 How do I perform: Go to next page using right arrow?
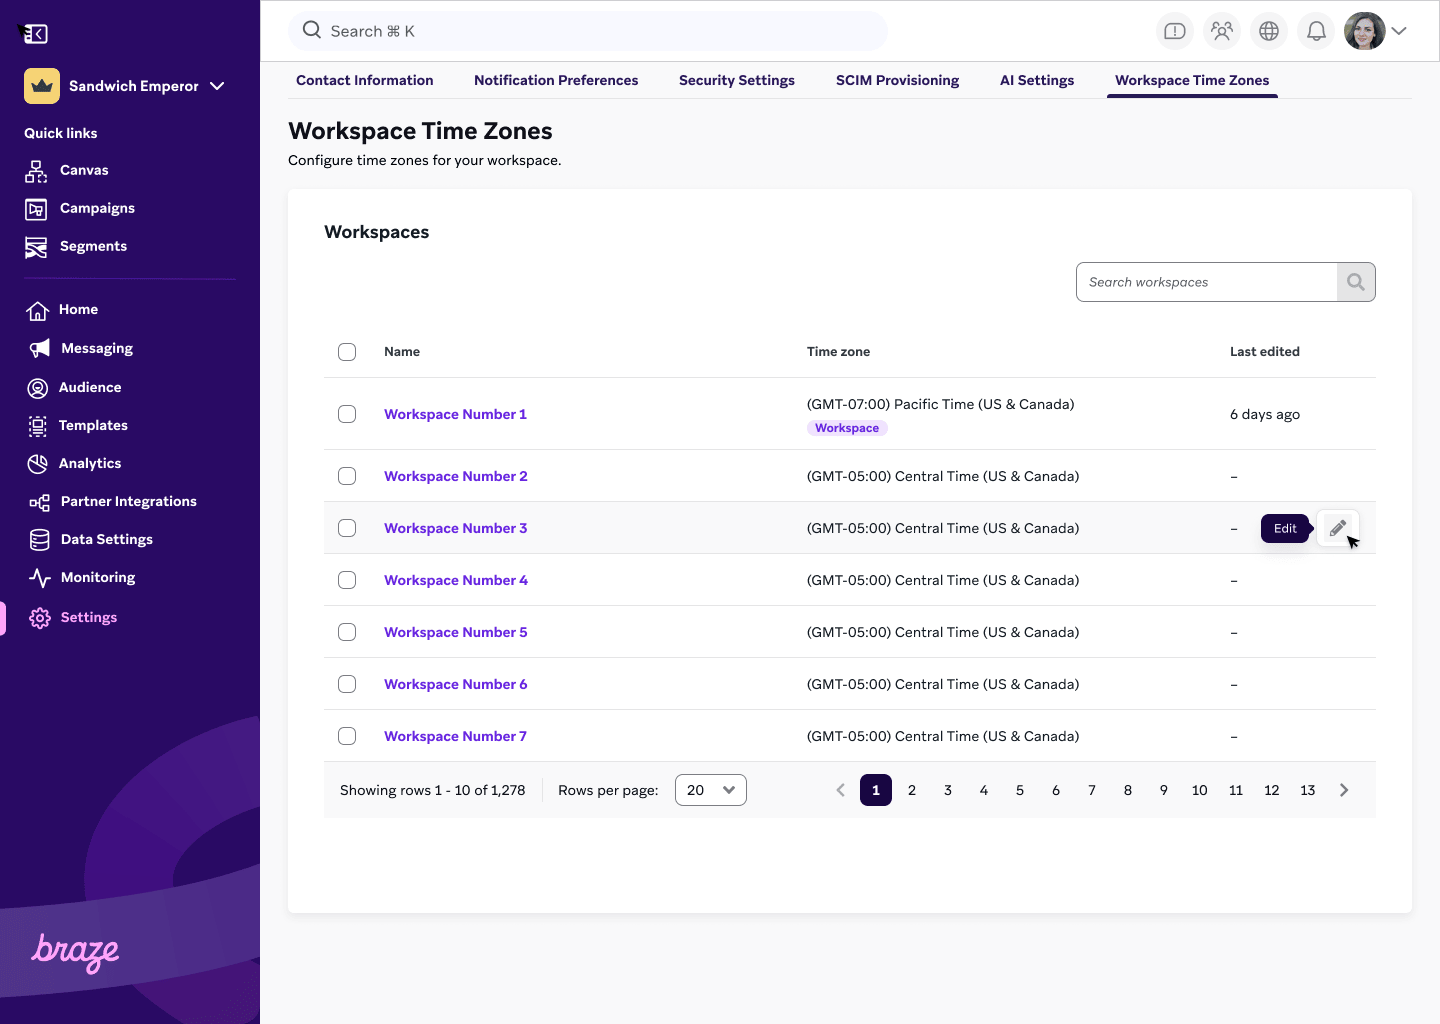(x=1344, y=790)
